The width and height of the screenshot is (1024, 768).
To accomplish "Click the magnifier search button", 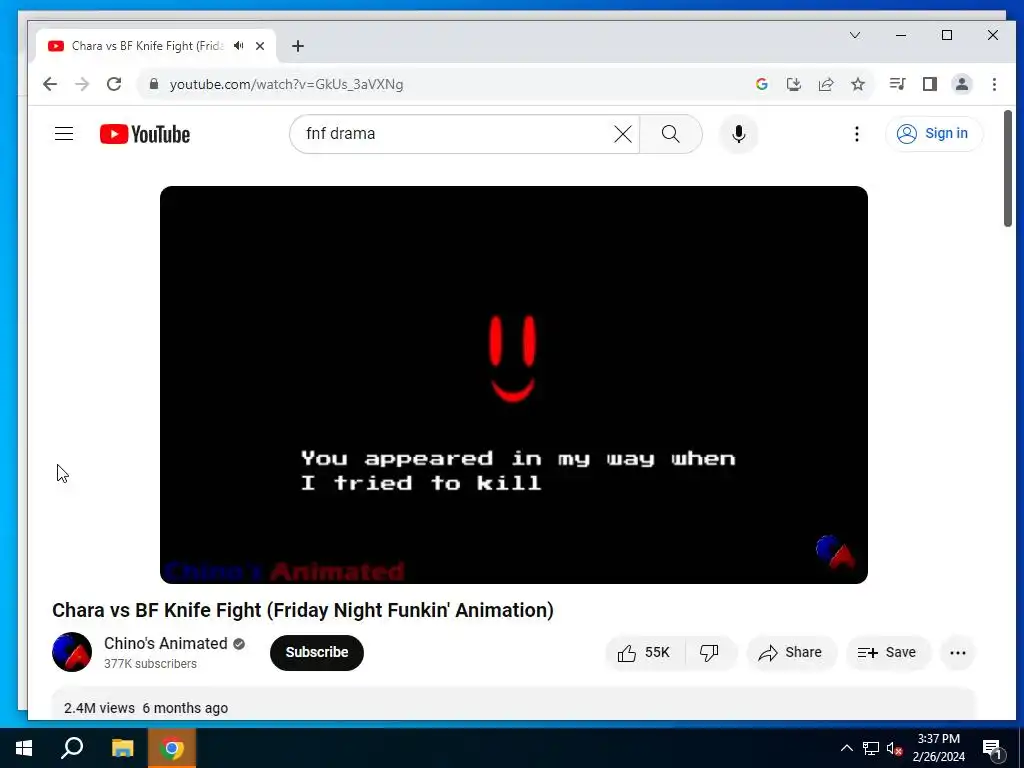I will (671, 134).
